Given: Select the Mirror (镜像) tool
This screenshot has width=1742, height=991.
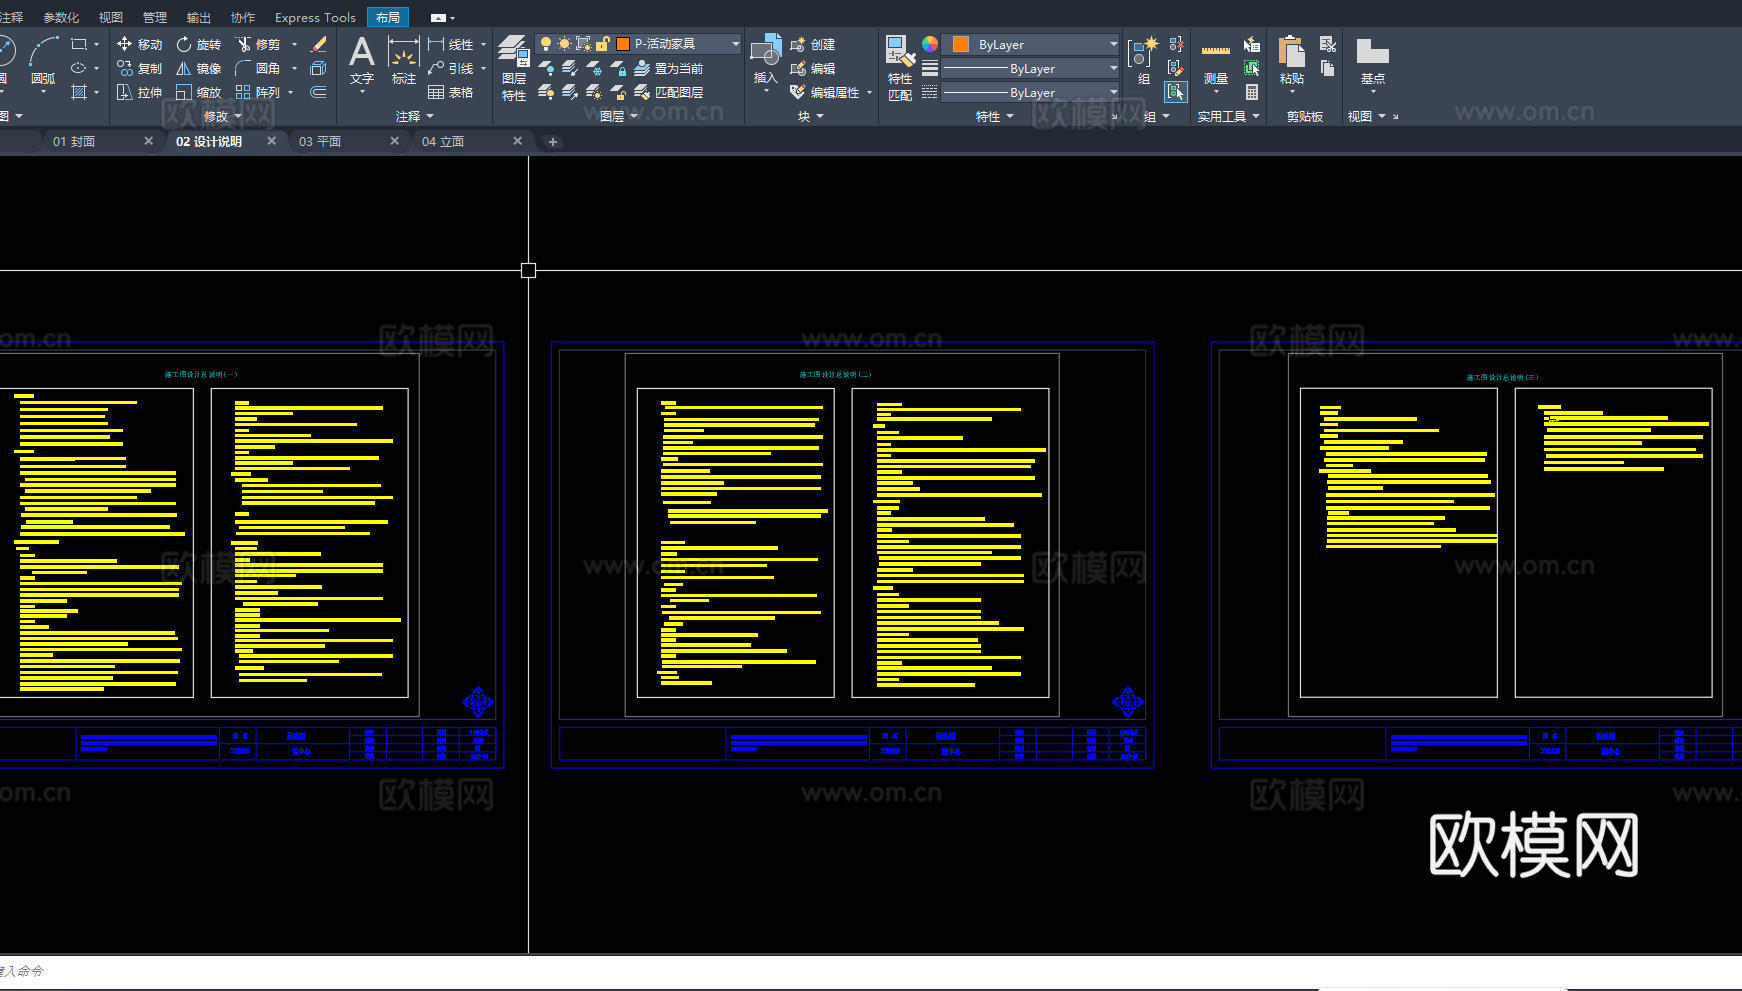Looking at the screenshot, I should 198,68.
